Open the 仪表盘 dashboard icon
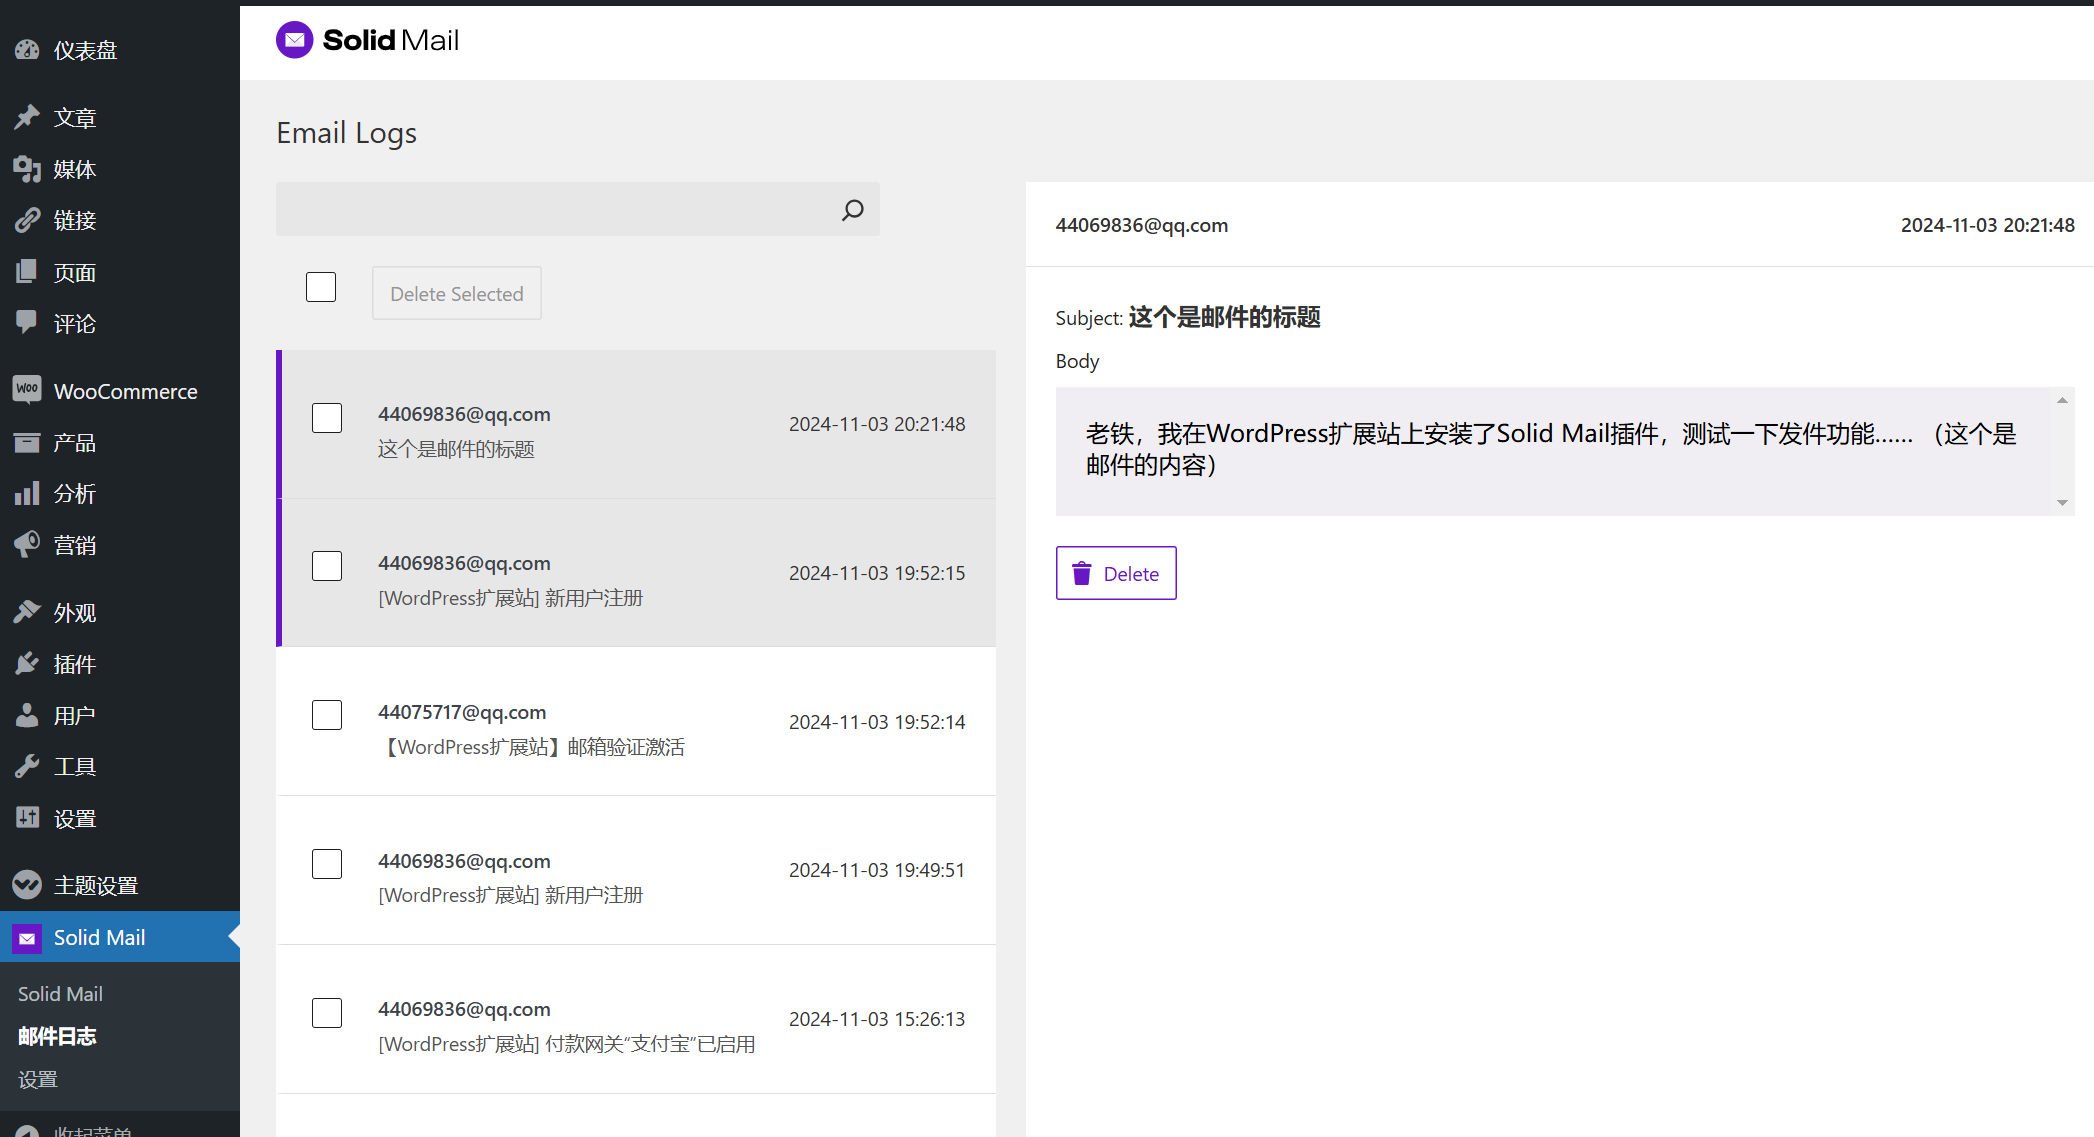 [27, 50]
